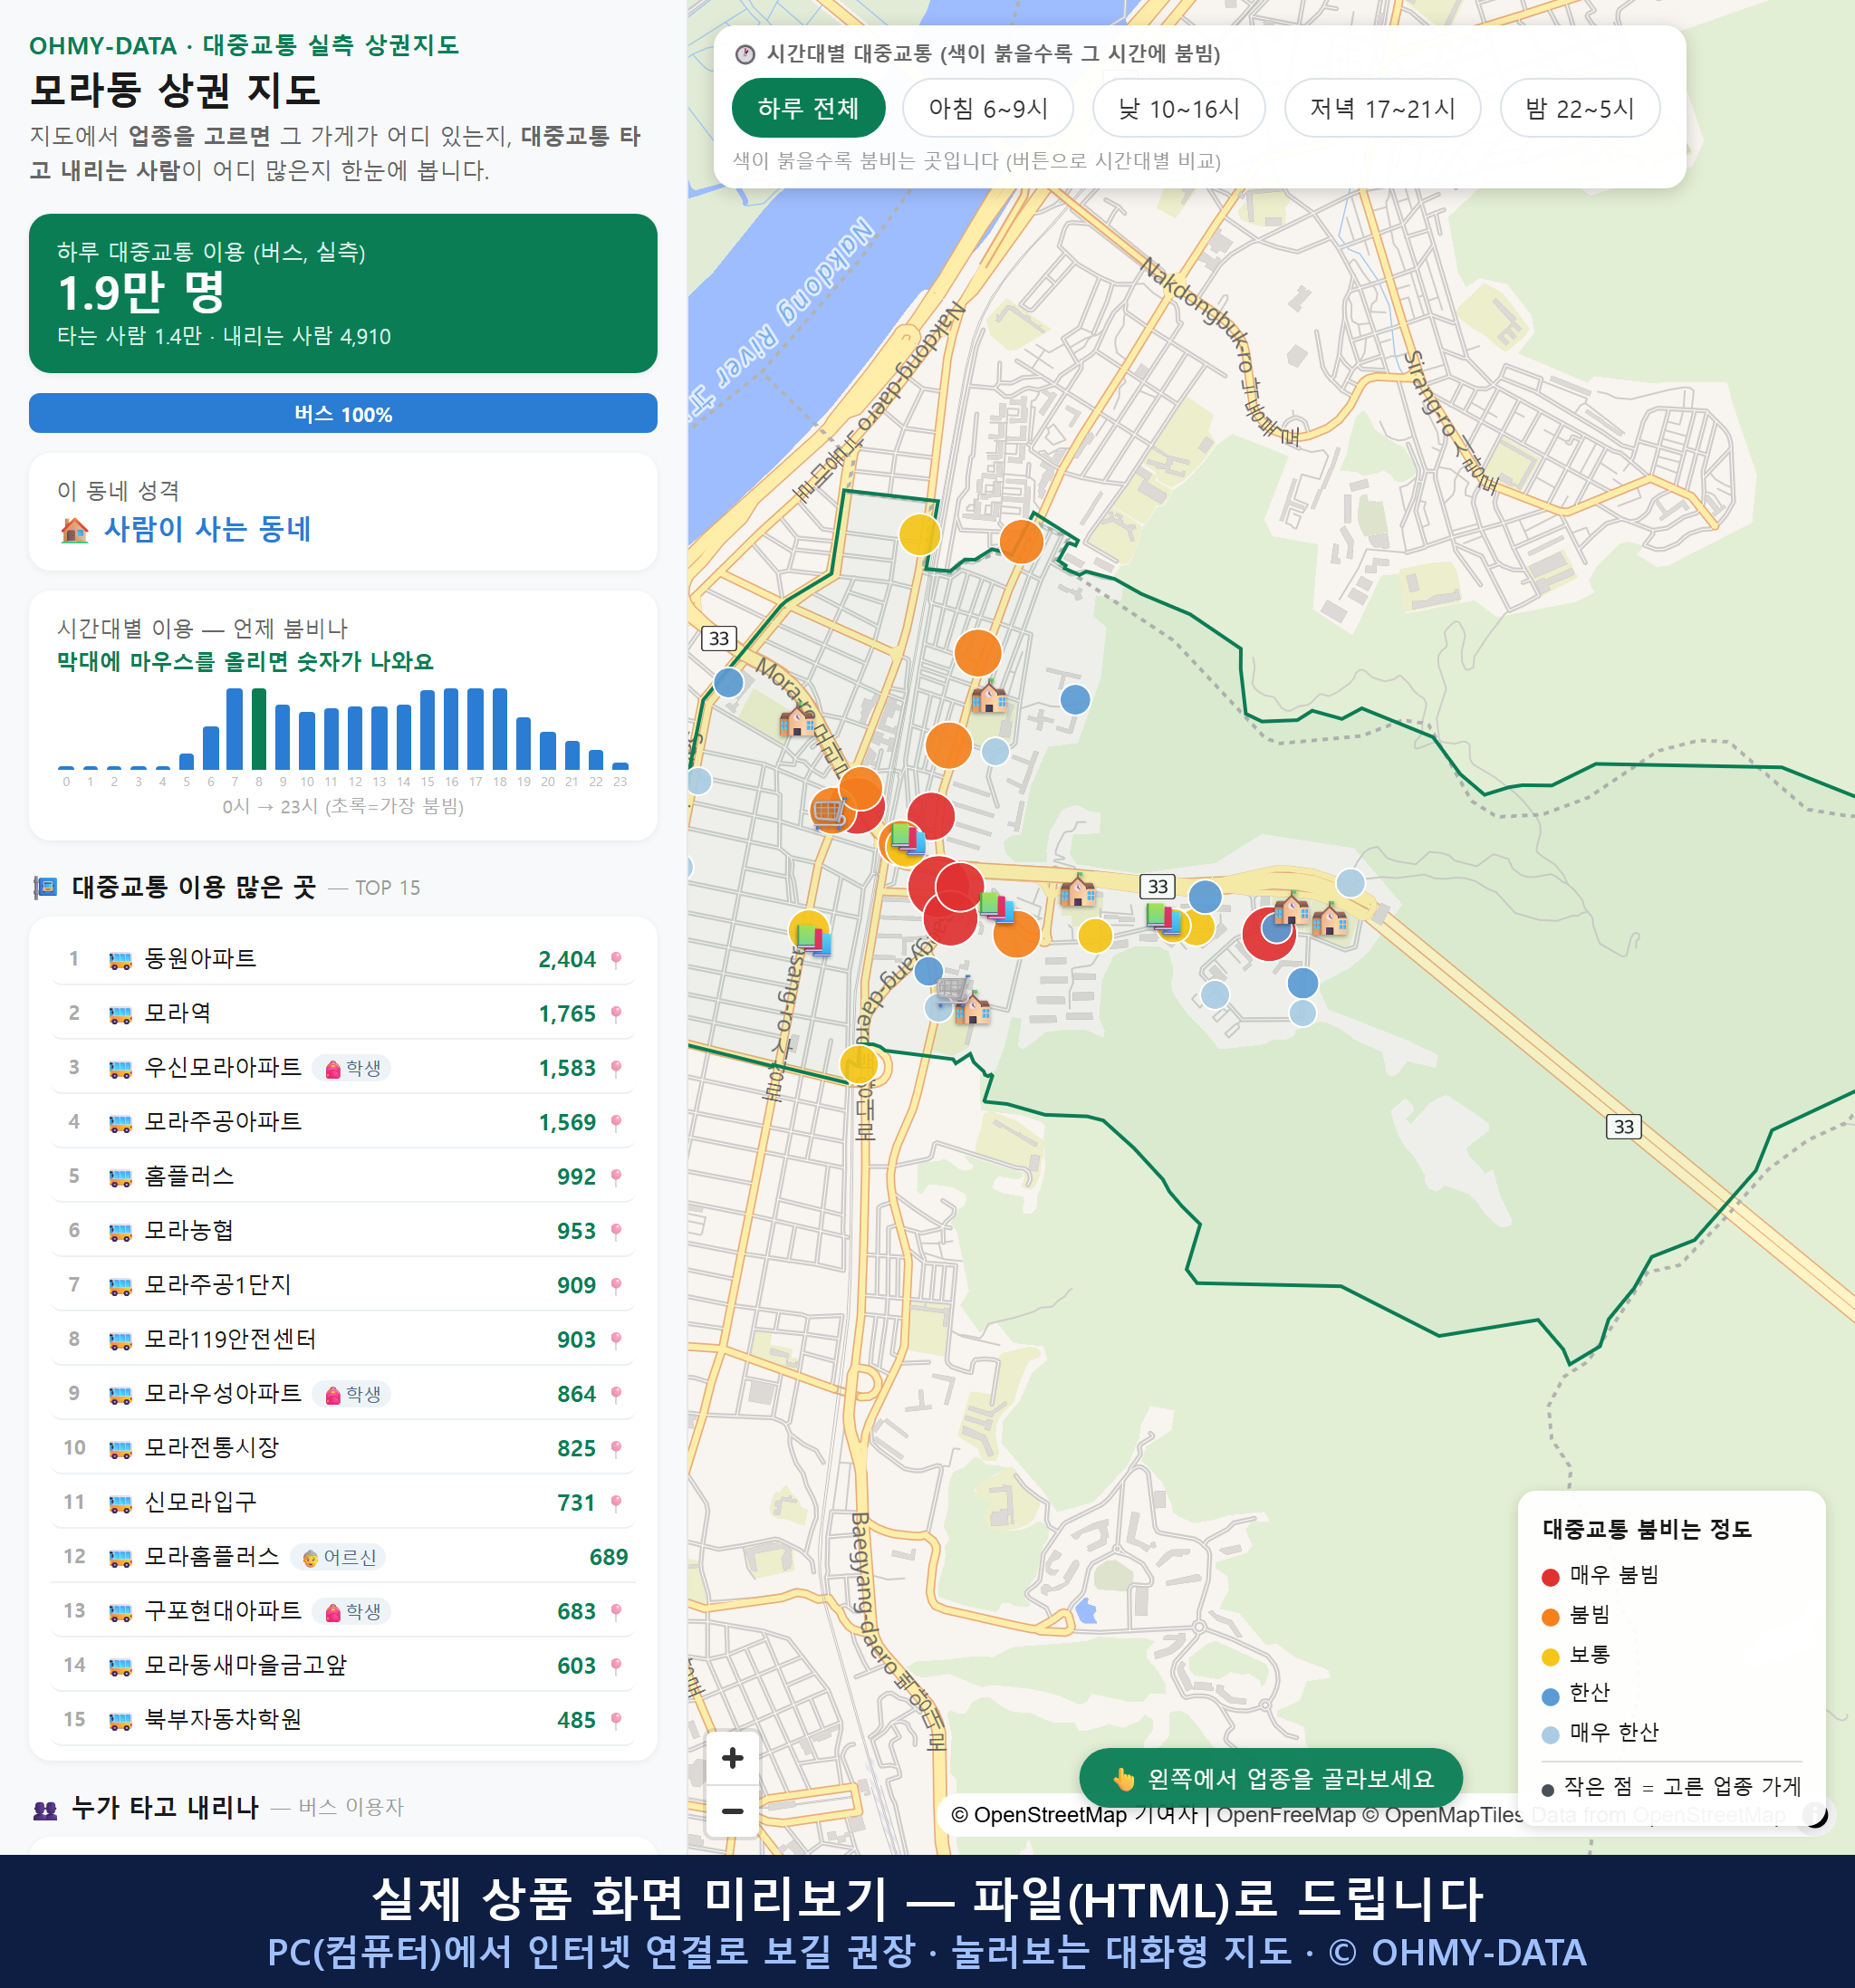Screen dimensions: 1855x1988
Task: Open the 홈플러스 row location pin
Action: click(x=616, y=1177)
